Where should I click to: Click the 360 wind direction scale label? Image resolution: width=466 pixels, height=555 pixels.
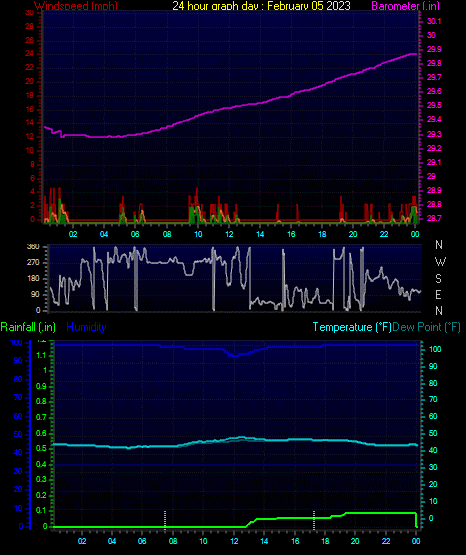pos(33,247)
